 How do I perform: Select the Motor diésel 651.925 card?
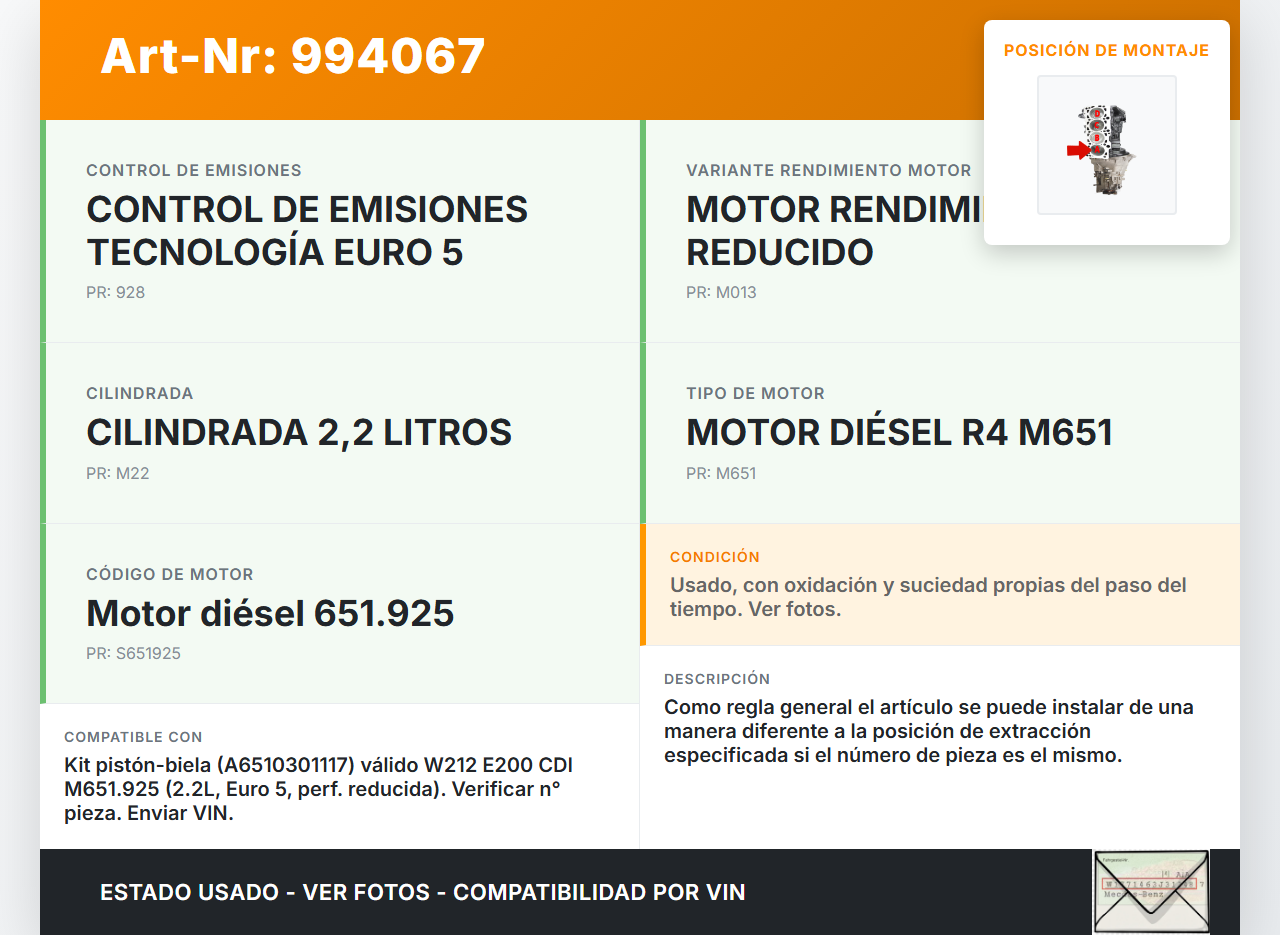click(340, 612)
